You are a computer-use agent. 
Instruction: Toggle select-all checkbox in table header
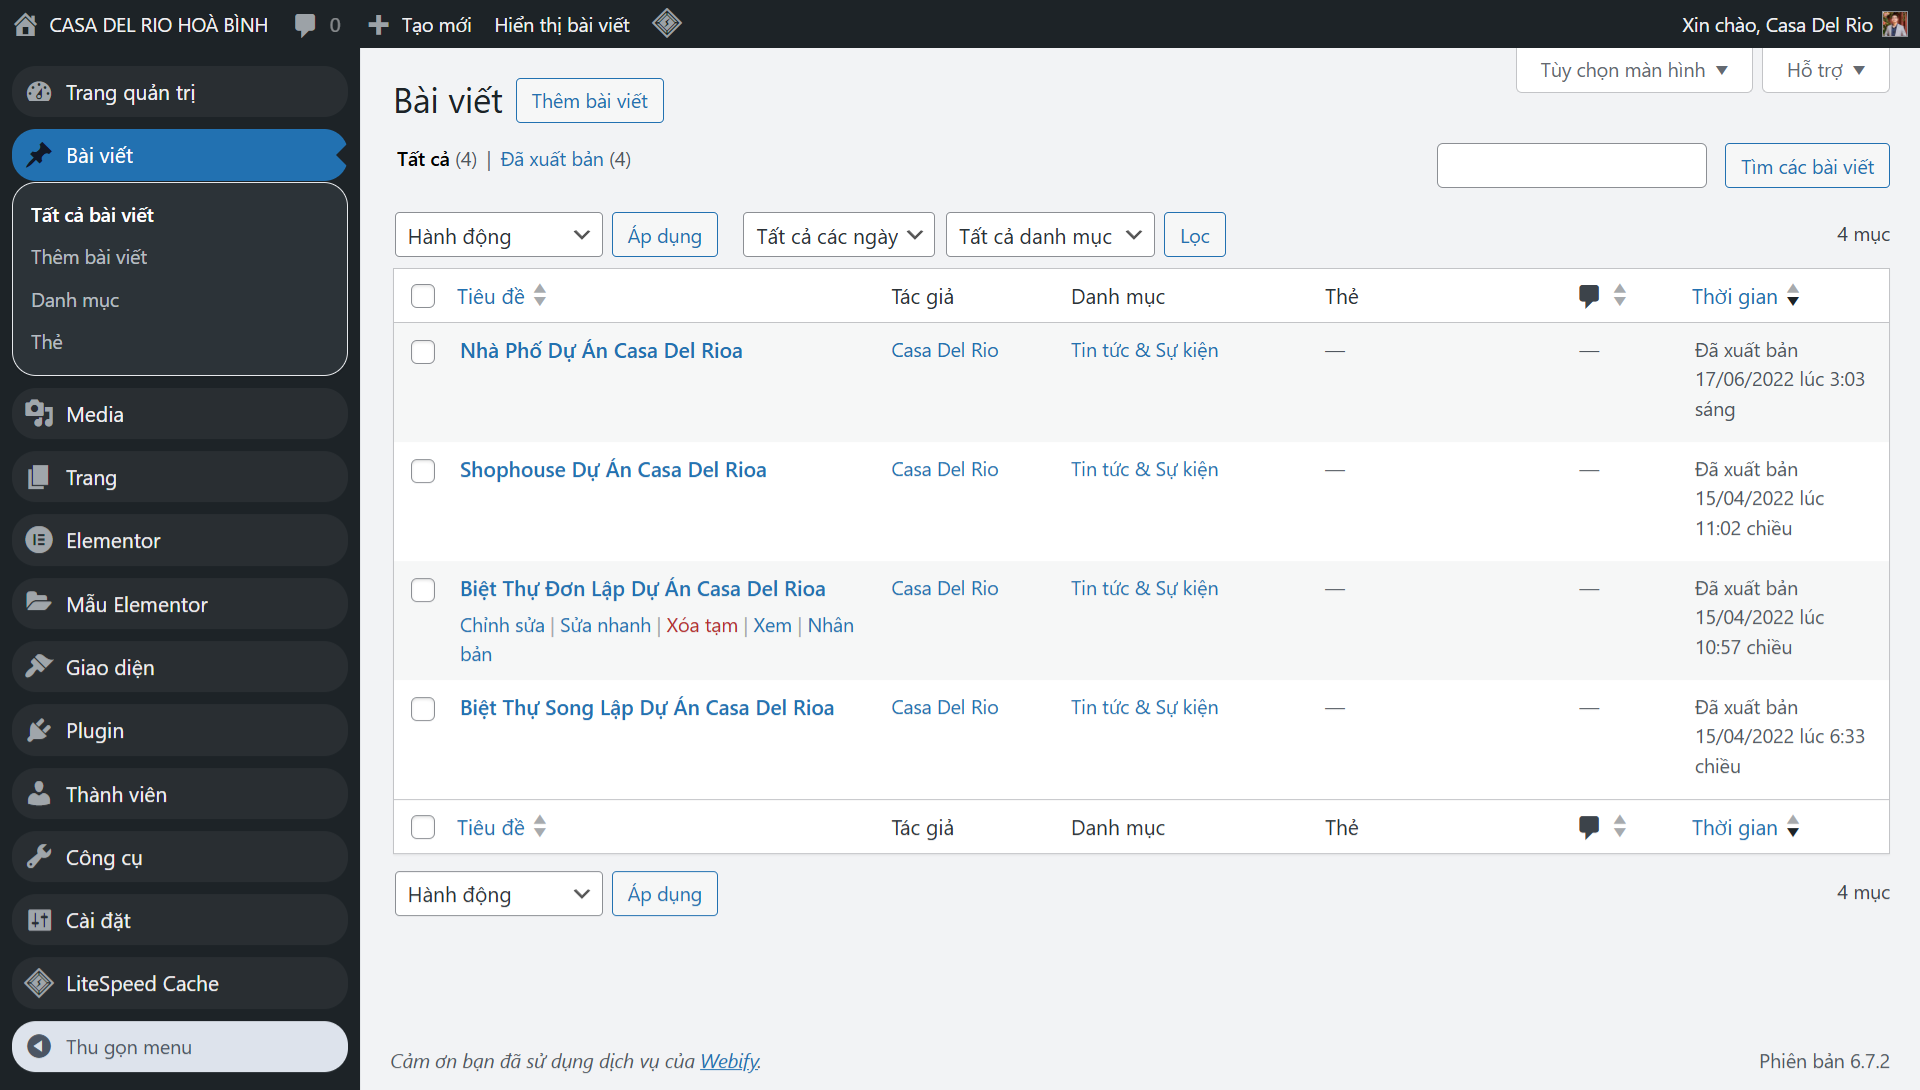point(423,296)
